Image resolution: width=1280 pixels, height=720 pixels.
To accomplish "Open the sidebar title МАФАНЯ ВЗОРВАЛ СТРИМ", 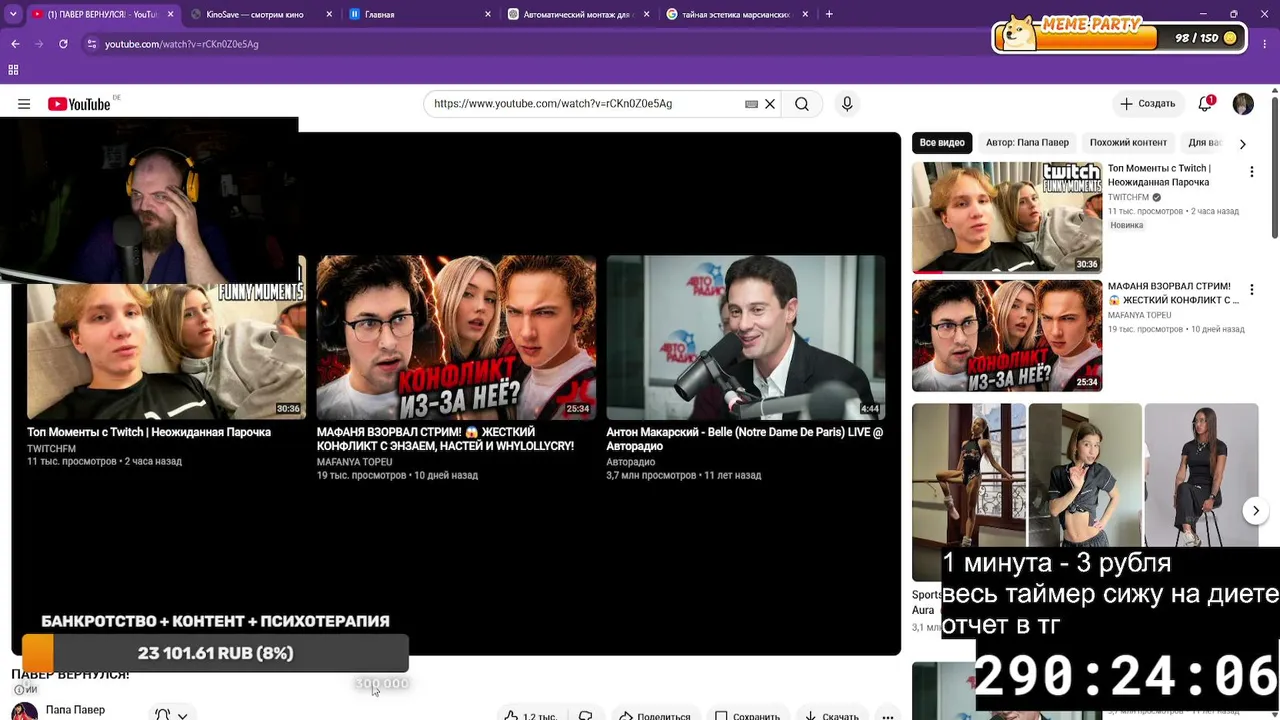I will 1173,293.
